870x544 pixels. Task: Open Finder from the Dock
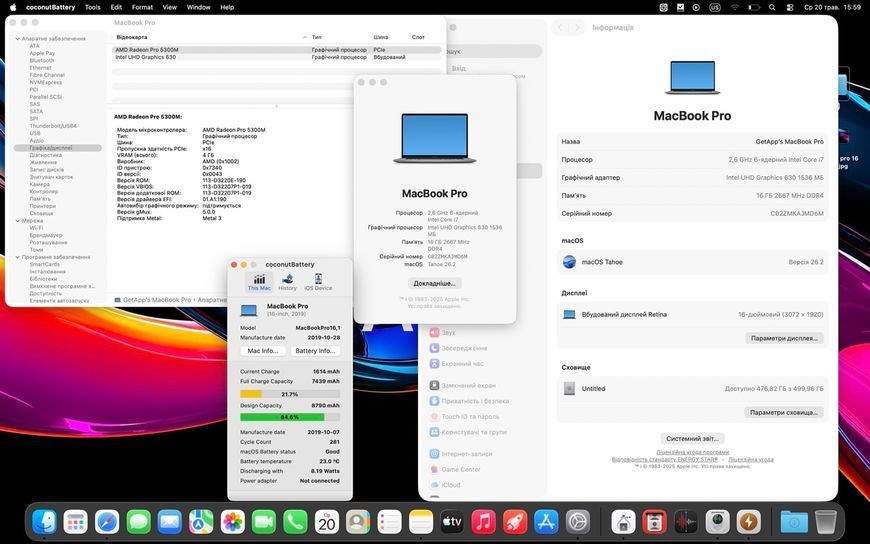click(44, 522)
